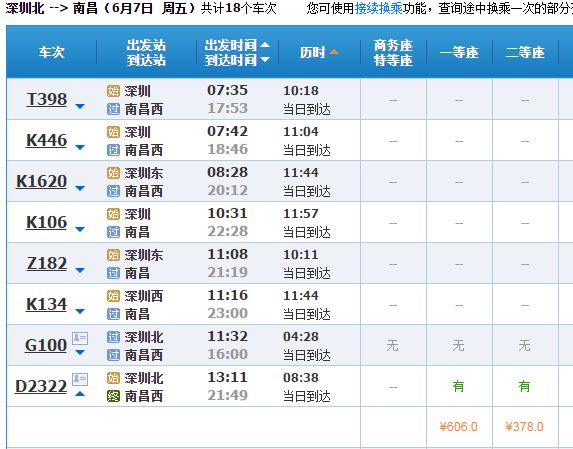Click the 一等座 column header

pos(459,52)
